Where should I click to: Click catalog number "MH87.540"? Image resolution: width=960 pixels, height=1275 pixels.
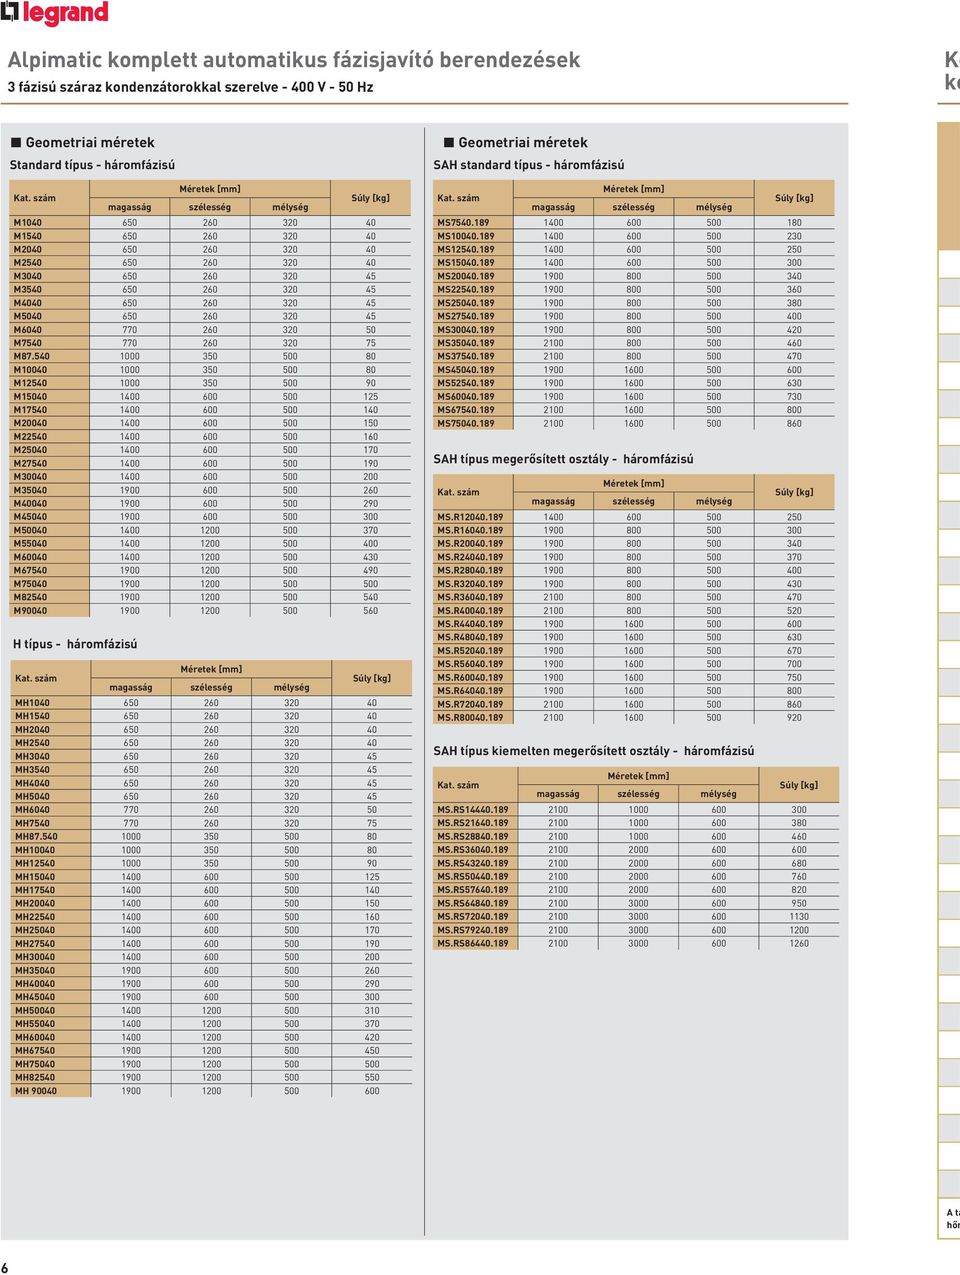click(x=36, y=837)
